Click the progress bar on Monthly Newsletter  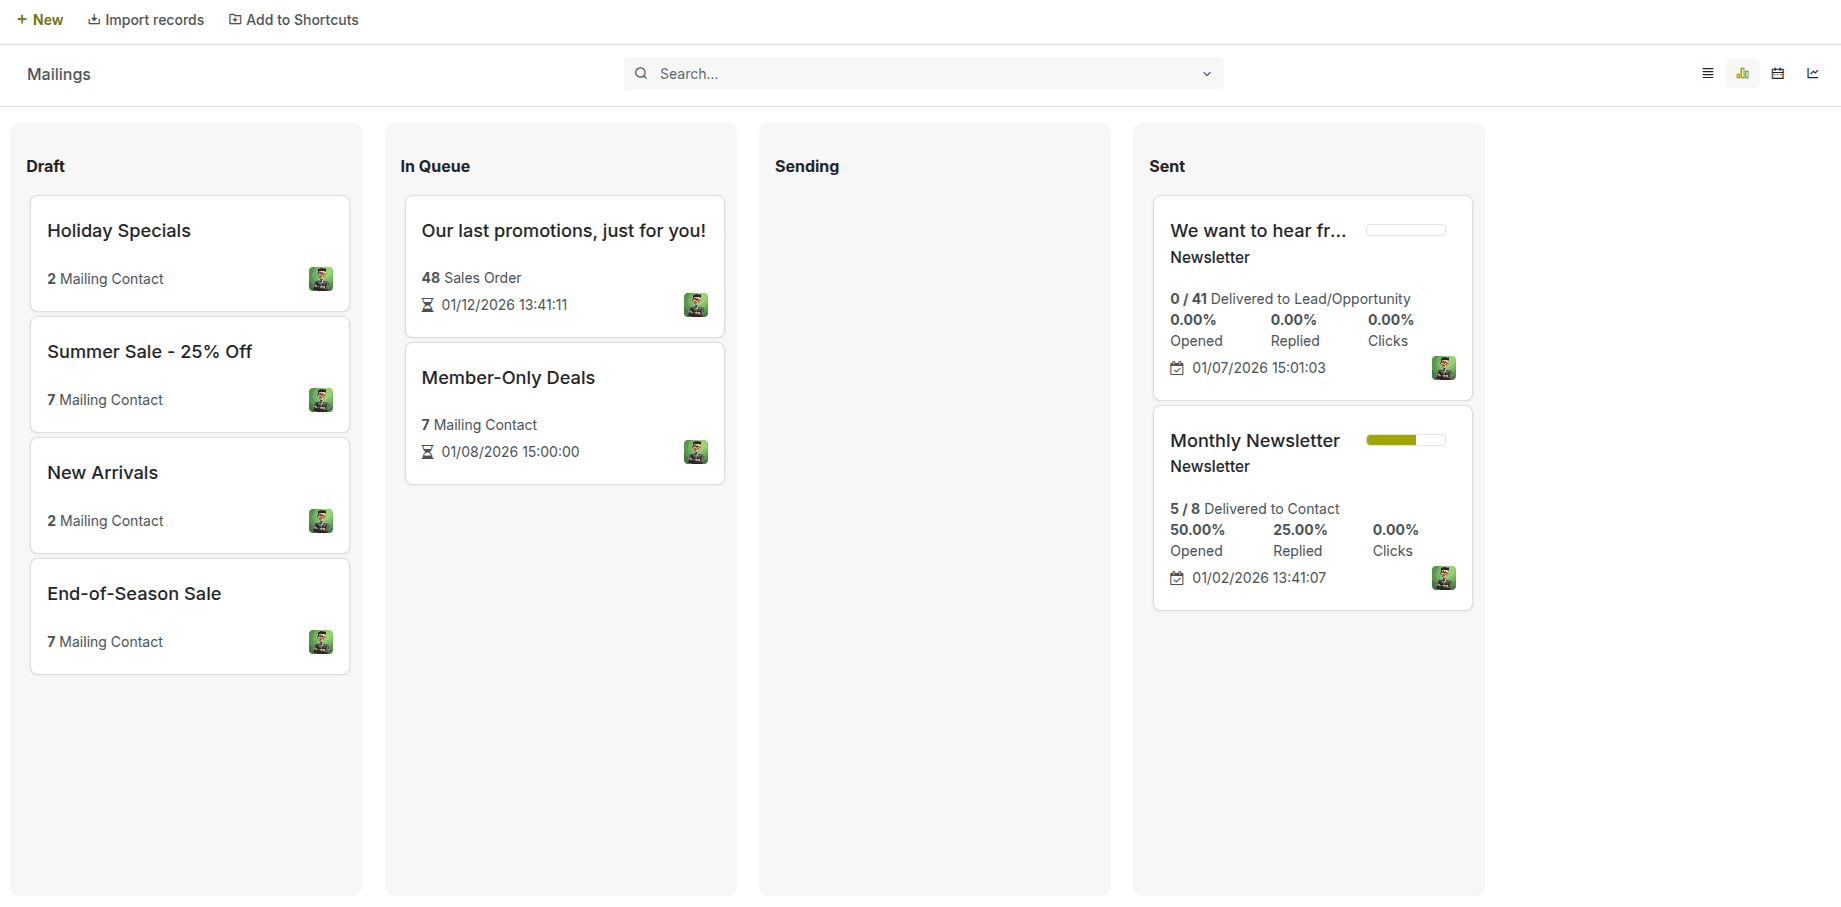click(1405, 440)
